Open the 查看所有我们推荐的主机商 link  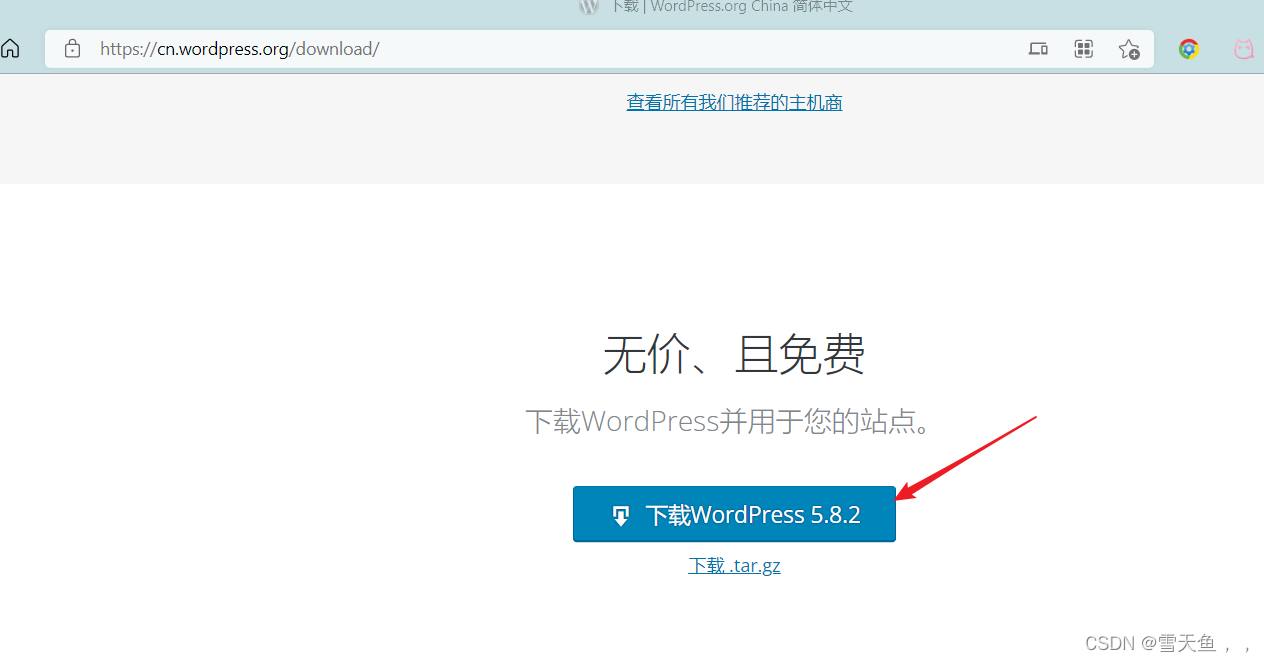coord(734,103)
